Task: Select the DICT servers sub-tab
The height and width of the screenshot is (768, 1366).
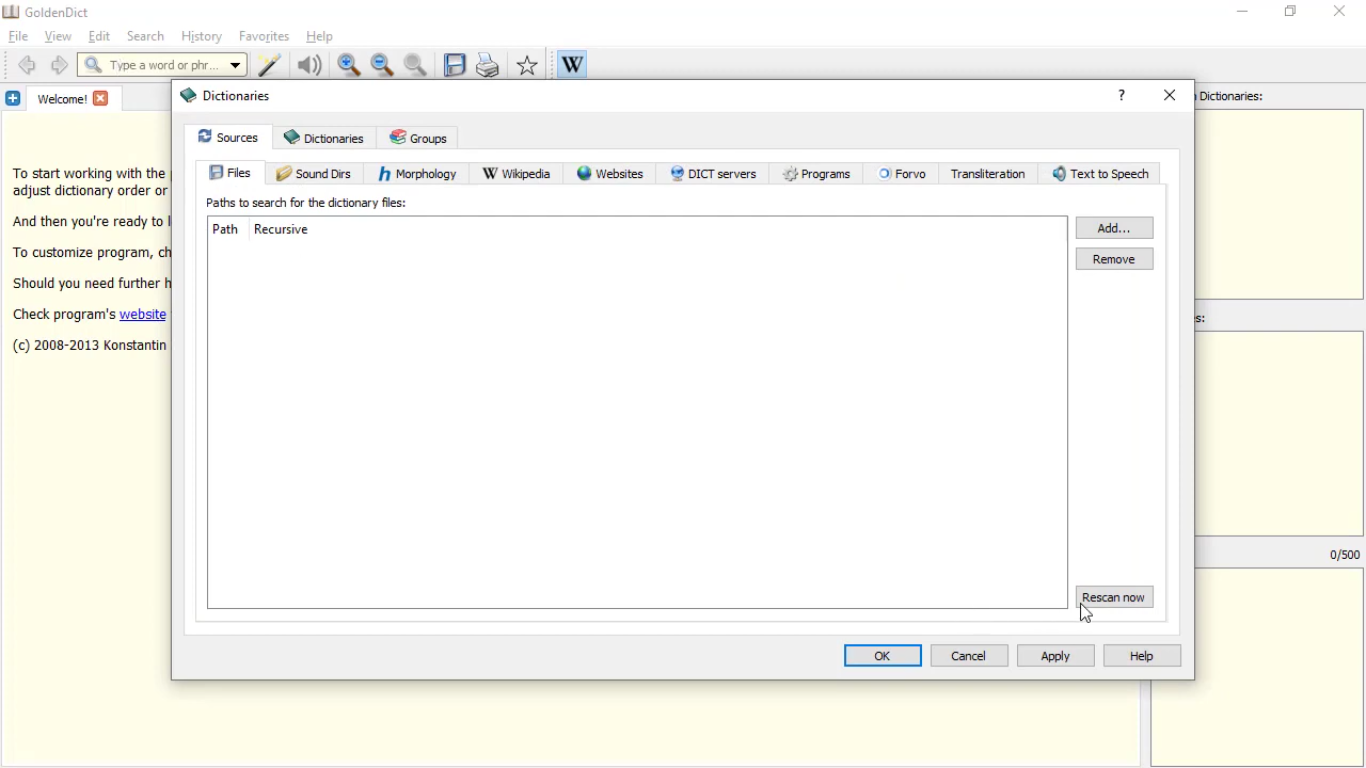Action: point(713,174)
